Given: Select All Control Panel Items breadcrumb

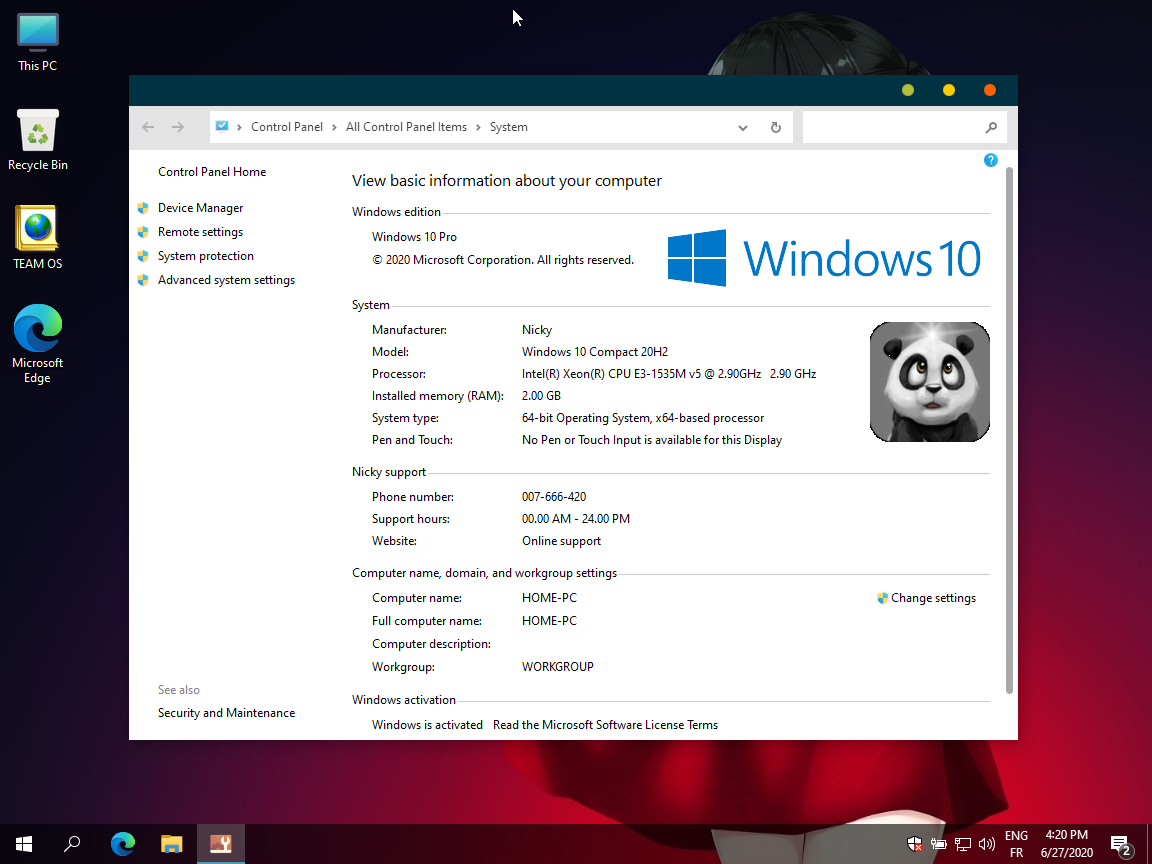Looking at the screenshot, I should pos(406,127).
